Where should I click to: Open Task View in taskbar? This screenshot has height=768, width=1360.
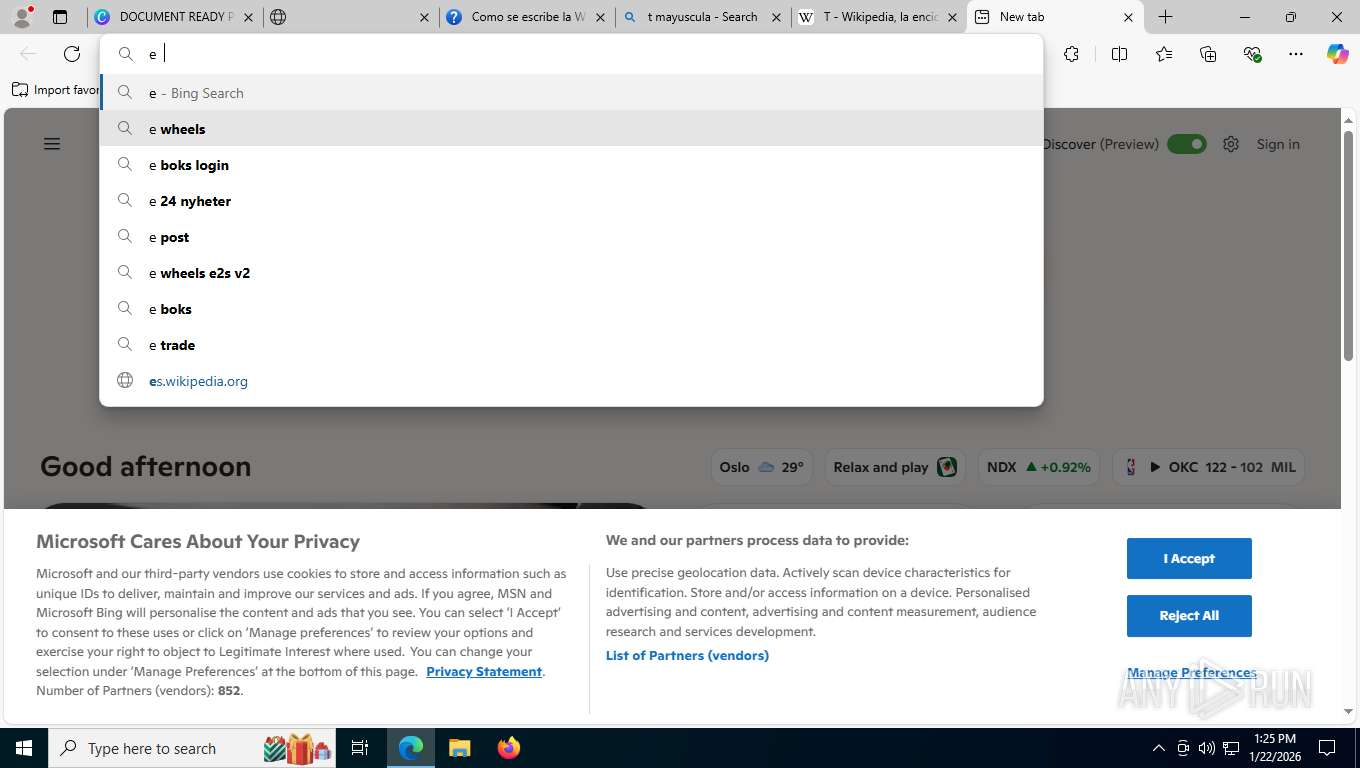point(360,748)
